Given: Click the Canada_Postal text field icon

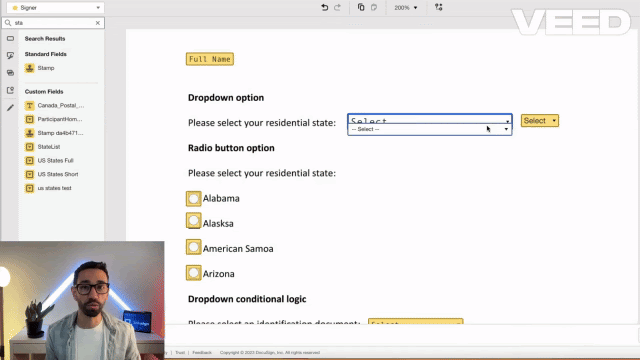Looking at the screenshot, I should pyautogui.click(x=29, y=105).
